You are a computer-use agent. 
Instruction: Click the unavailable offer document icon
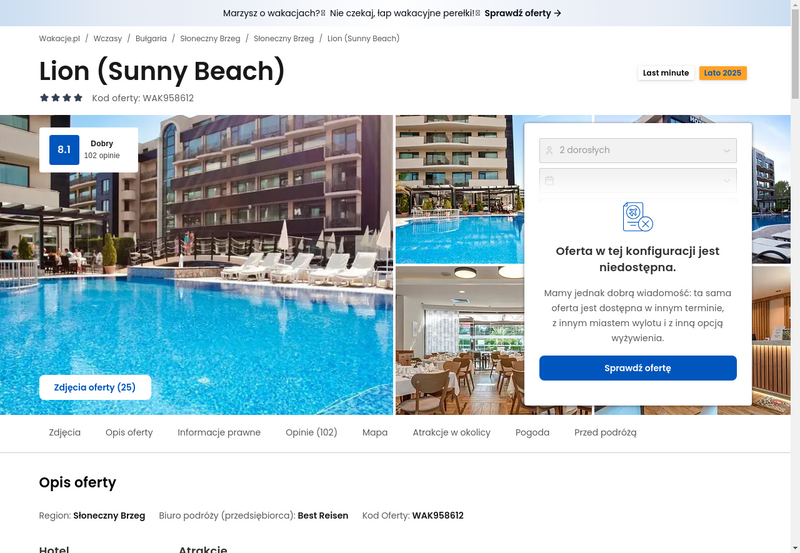tap(638, 217)
